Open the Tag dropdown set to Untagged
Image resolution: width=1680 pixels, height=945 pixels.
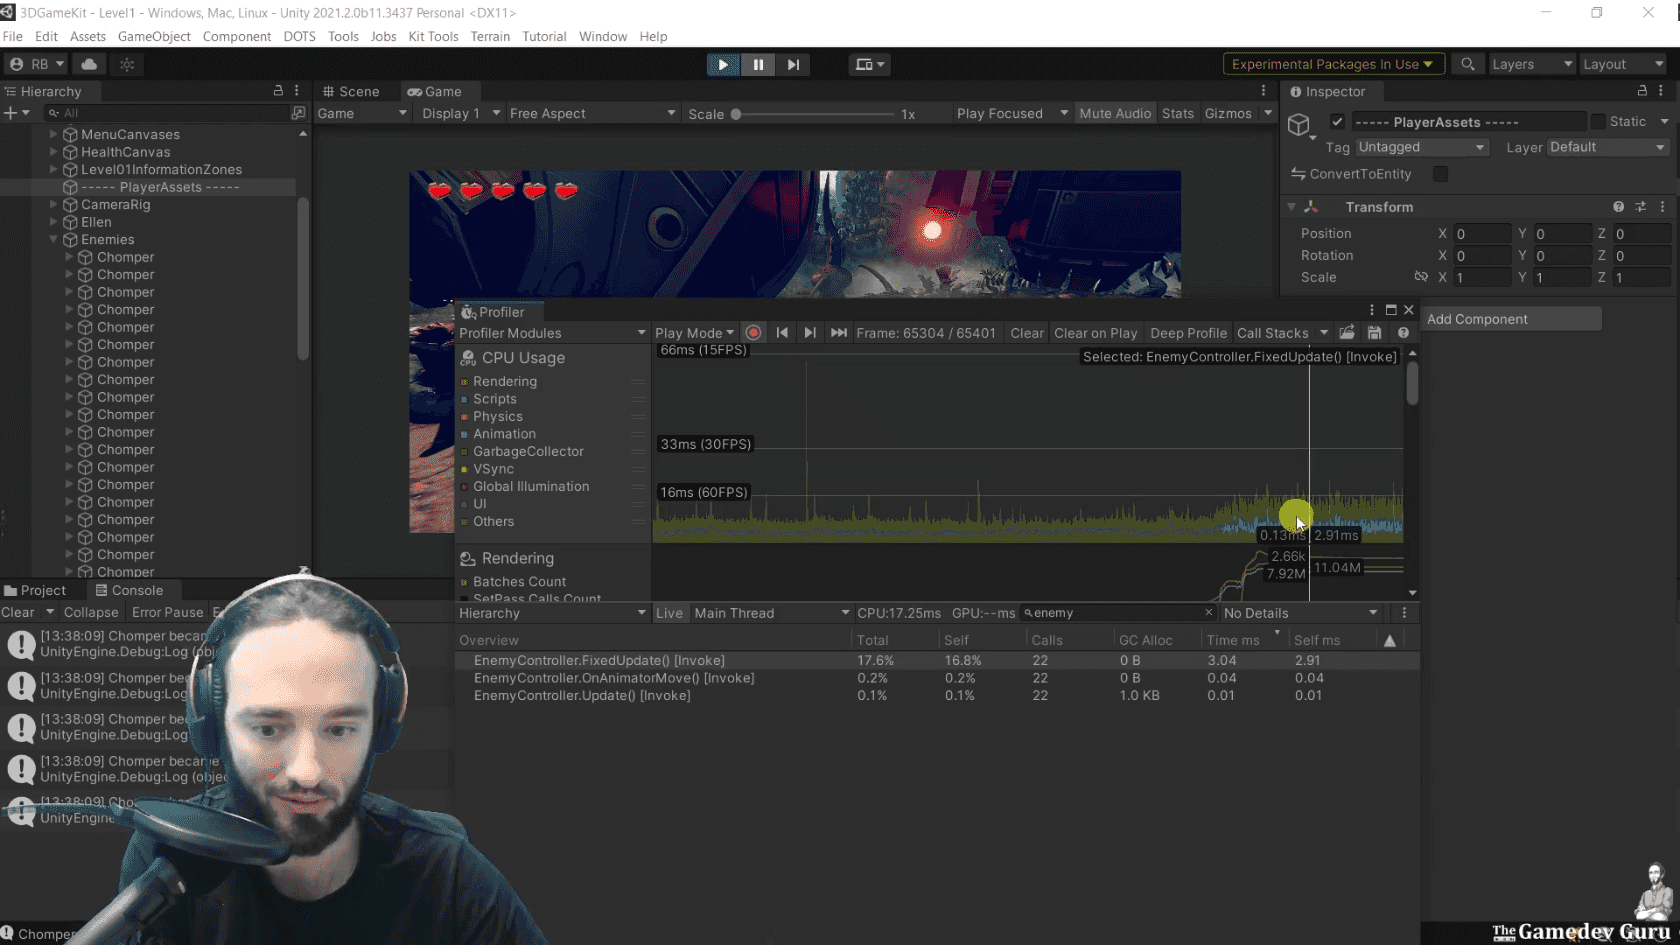pyautogui.click(x=1422, y=147)
